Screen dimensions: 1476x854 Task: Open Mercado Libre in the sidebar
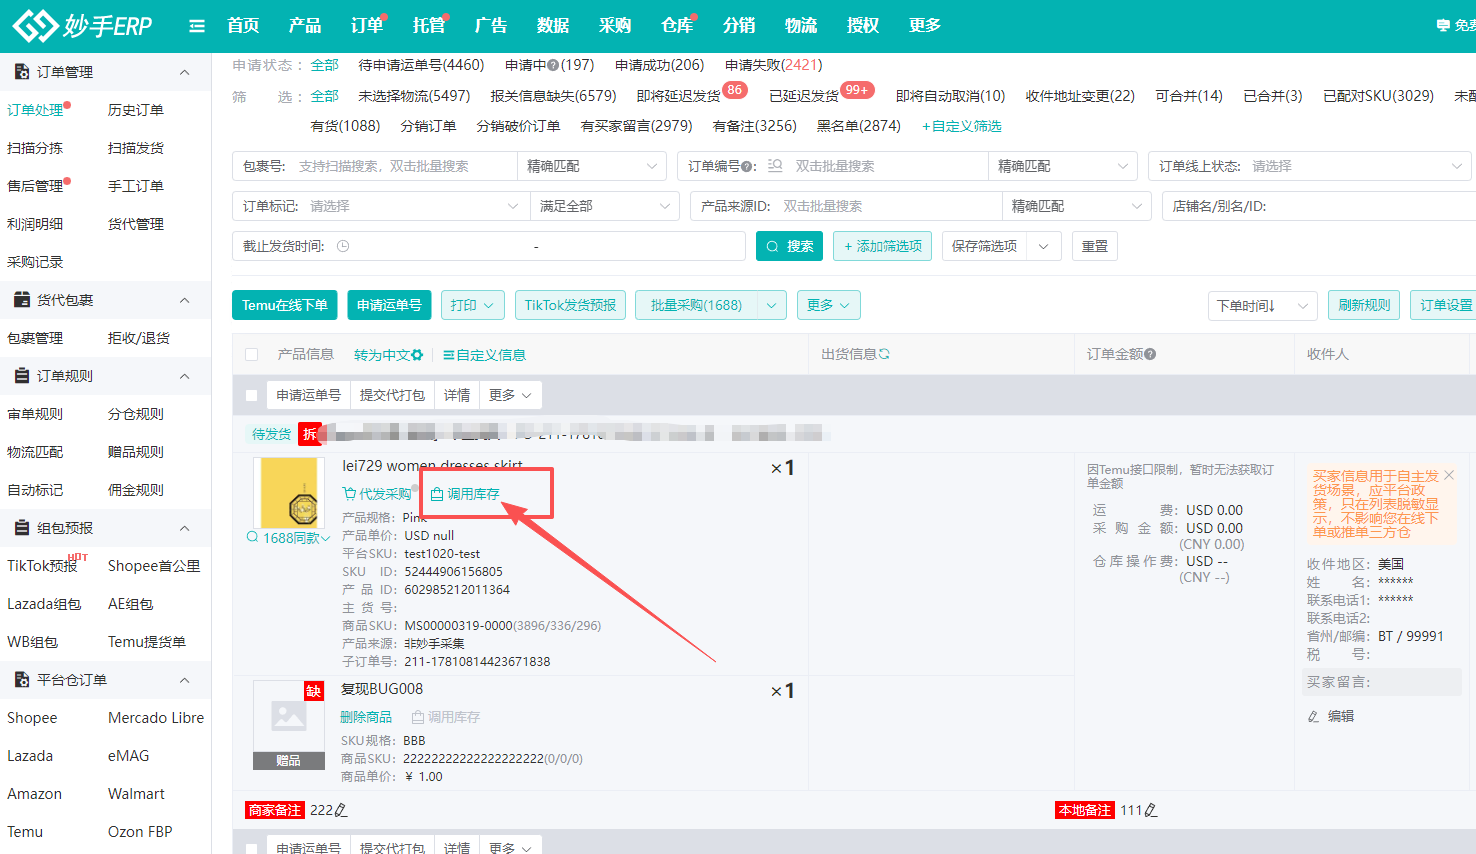coord(156,718)
